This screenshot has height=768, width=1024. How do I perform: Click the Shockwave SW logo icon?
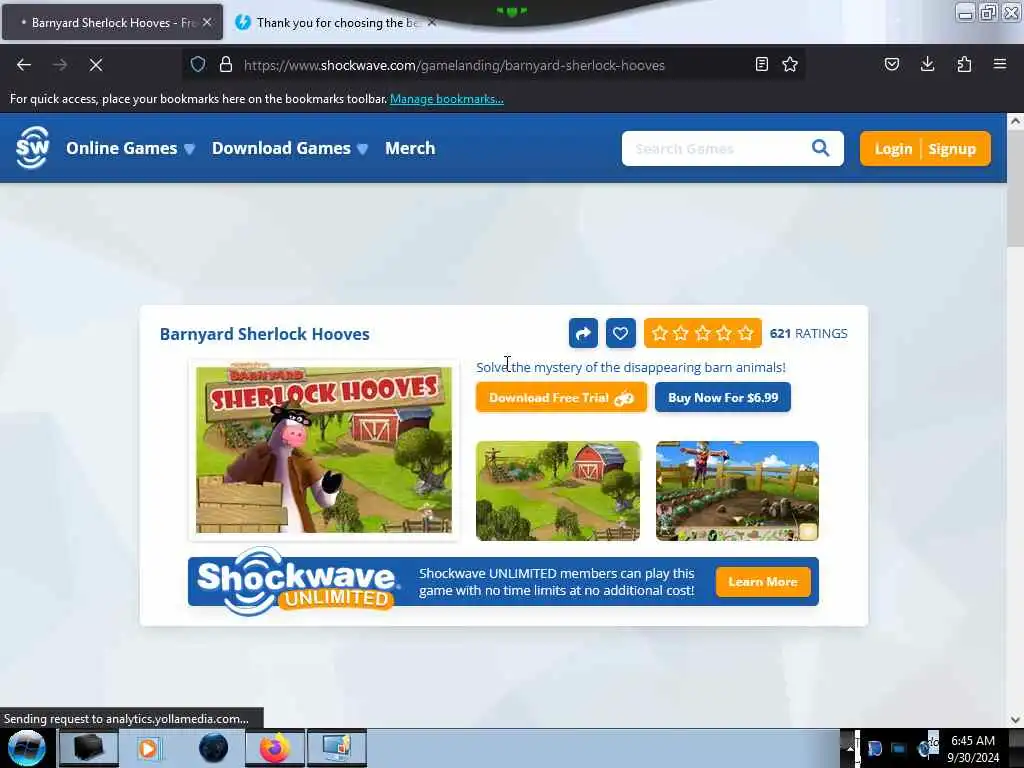(32, 148)
